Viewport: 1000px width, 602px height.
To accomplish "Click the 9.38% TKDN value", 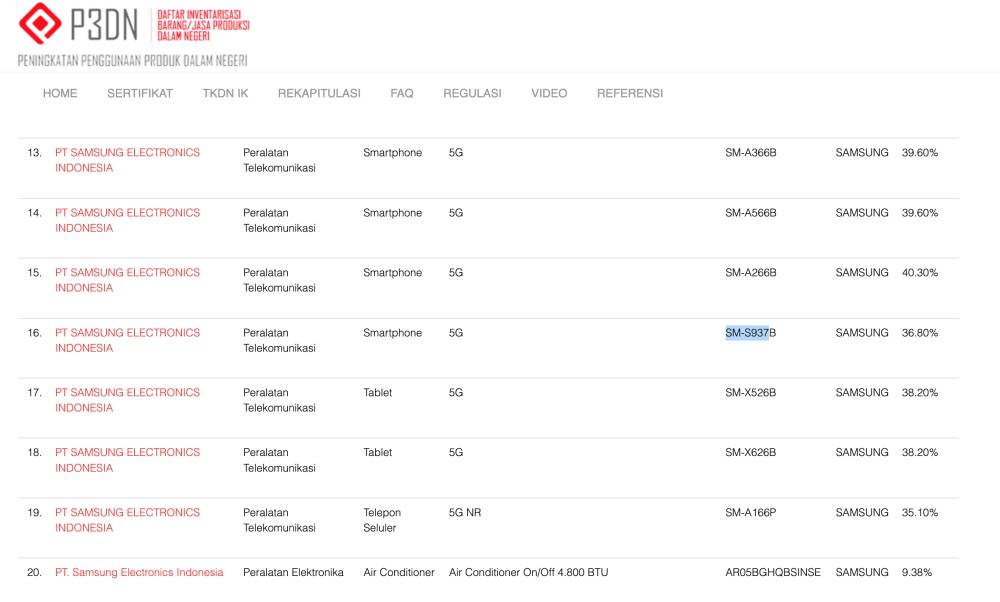I will click(916, 572).
